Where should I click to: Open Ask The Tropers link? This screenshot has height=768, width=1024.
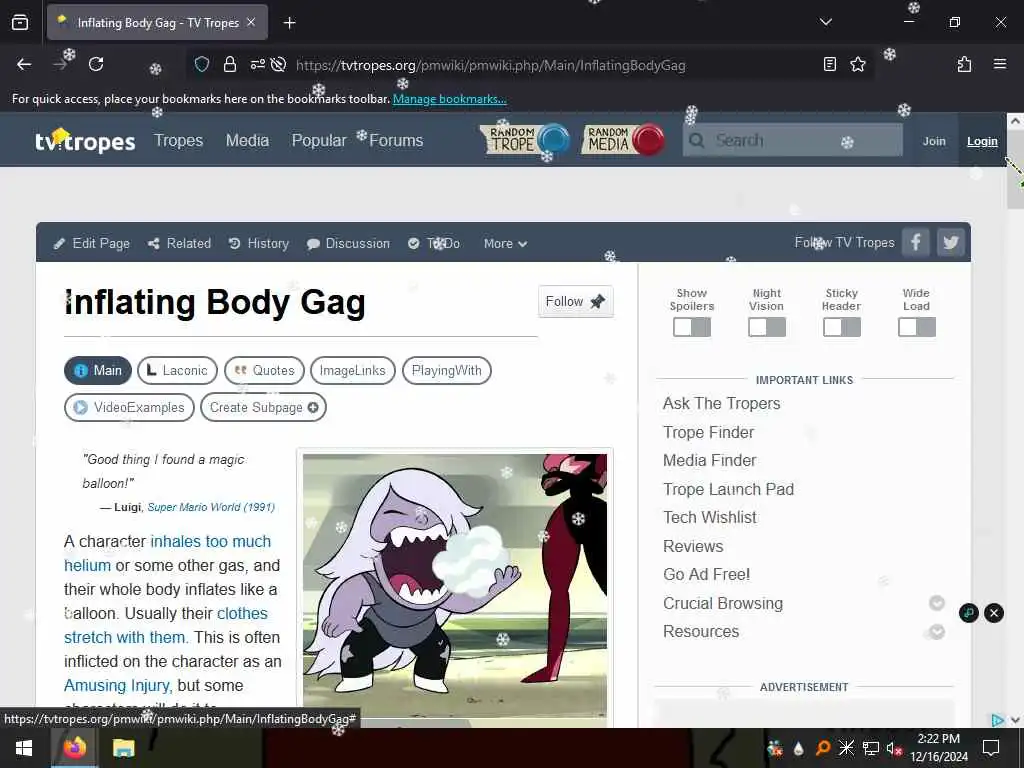[x=721, y=404]
